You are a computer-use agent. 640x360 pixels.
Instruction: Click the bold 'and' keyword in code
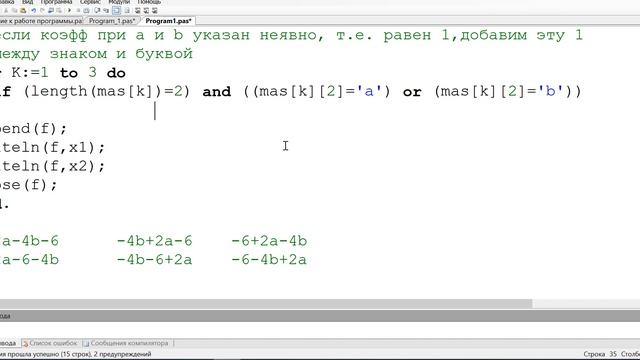[x=217, y=91]
